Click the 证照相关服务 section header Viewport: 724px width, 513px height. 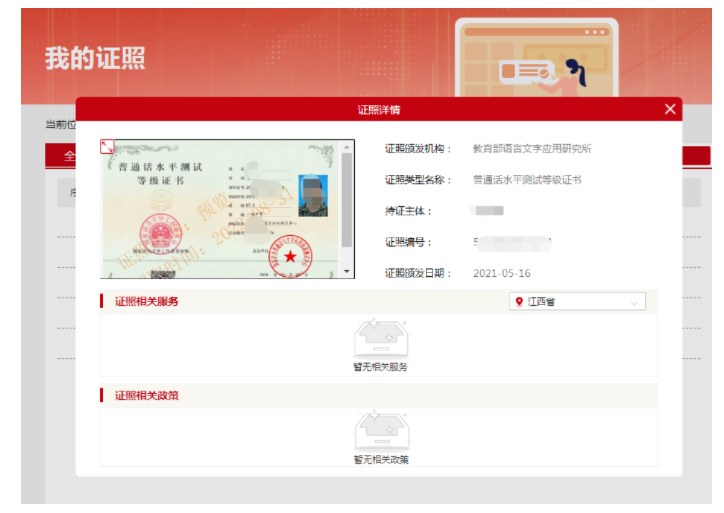(147, 301)
